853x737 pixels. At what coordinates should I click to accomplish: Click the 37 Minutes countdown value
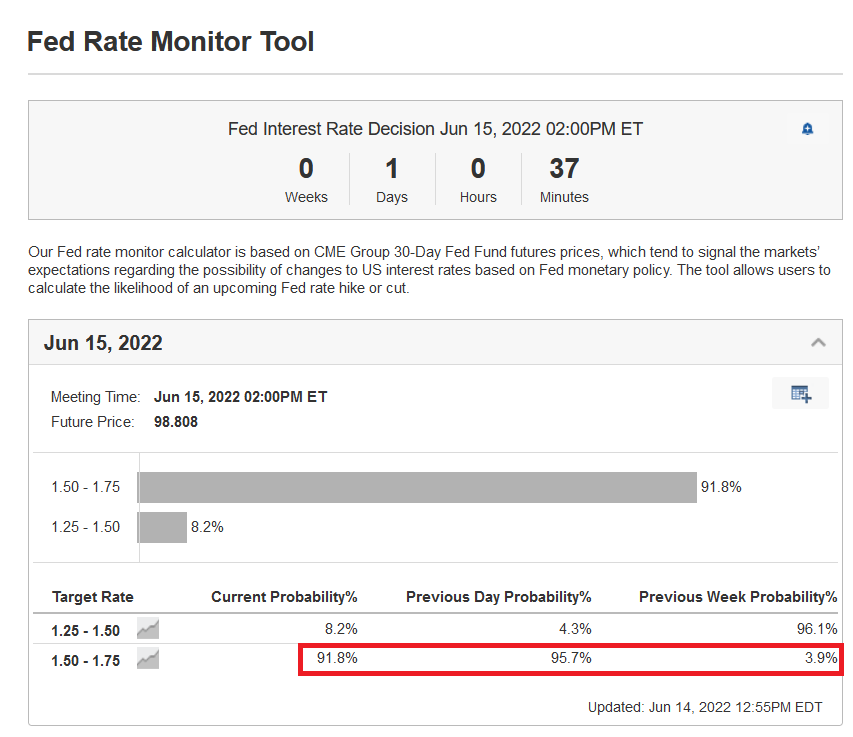tap(564, 168)
